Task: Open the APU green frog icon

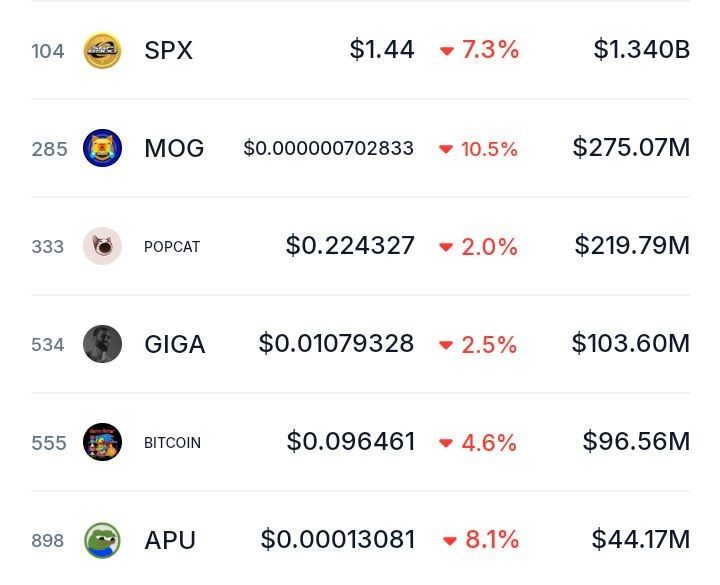Action: coord(102,540)
